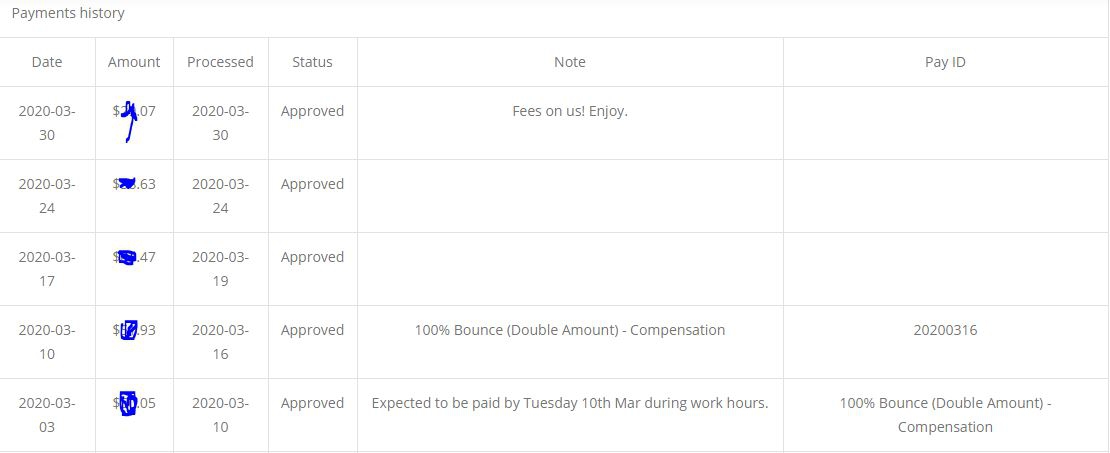Click the Payments history heading
This screenshot has height=453, width=1110.
click(x=68, y=14)
